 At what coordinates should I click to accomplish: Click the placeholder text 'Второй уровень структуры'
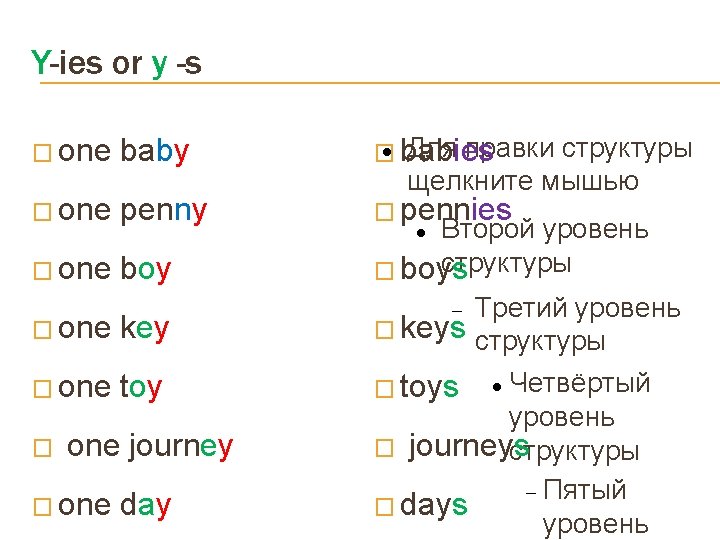pos(545,246)
